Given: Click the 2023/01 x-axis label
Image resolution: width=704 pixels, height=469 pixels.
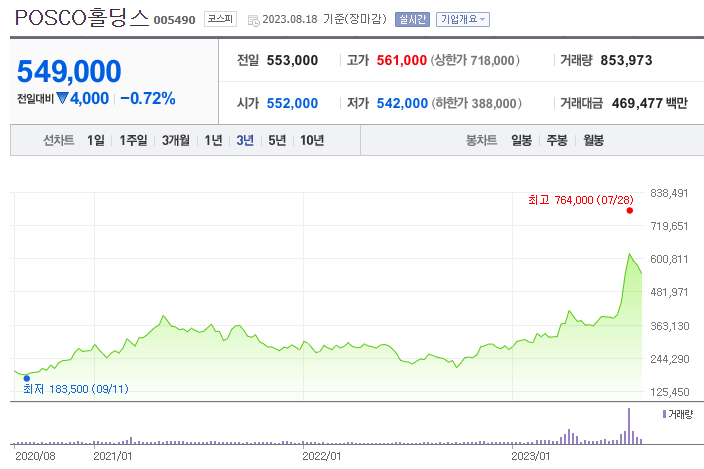Looking at the screenshot, I should click(x=531, y=456).
